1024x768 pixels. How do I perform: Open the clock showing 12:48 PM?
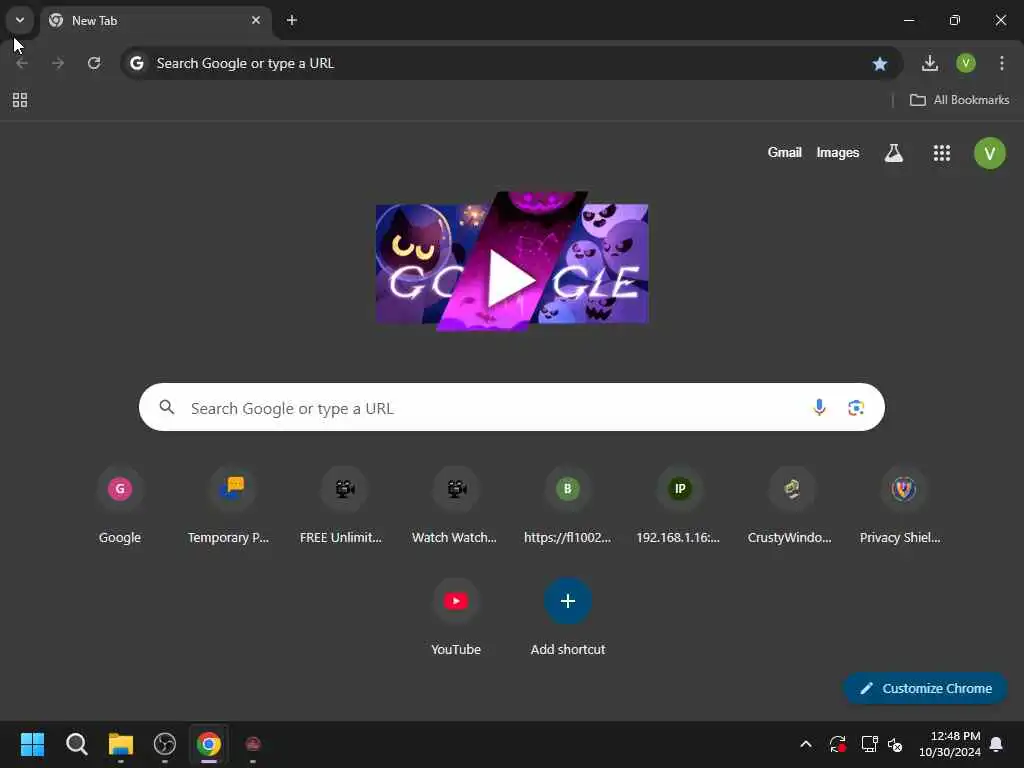coord(950,744)
